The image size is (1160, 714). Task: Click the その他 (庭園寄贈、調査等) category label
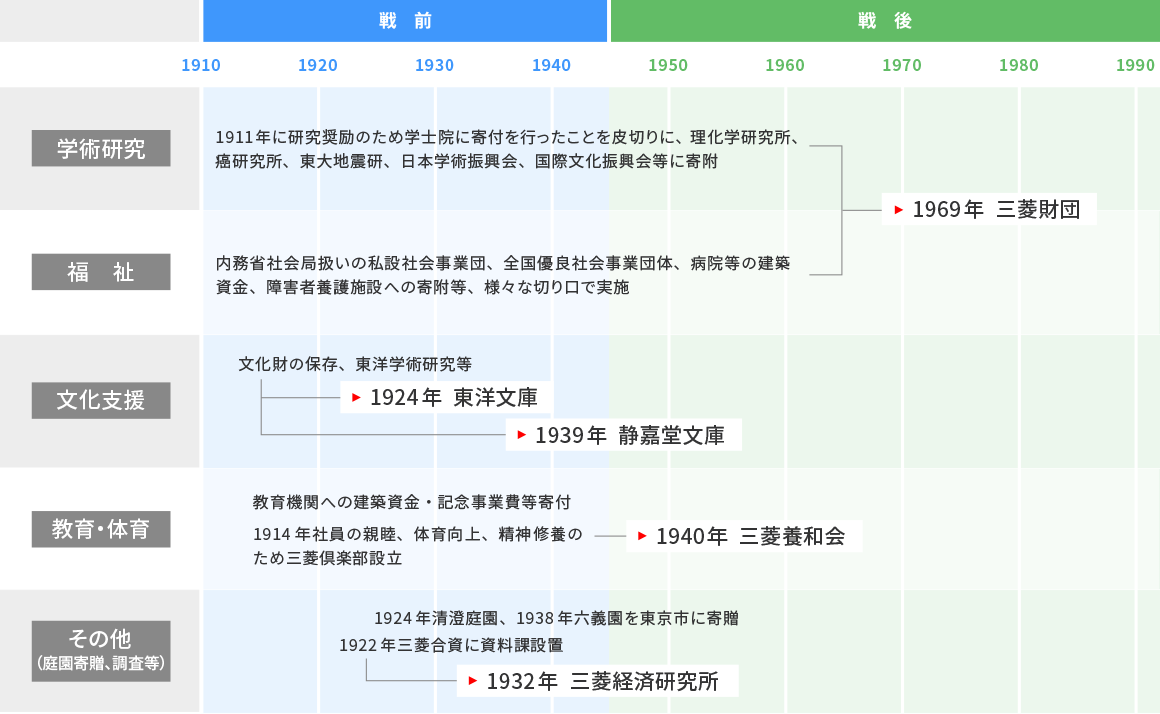(101, 651)
